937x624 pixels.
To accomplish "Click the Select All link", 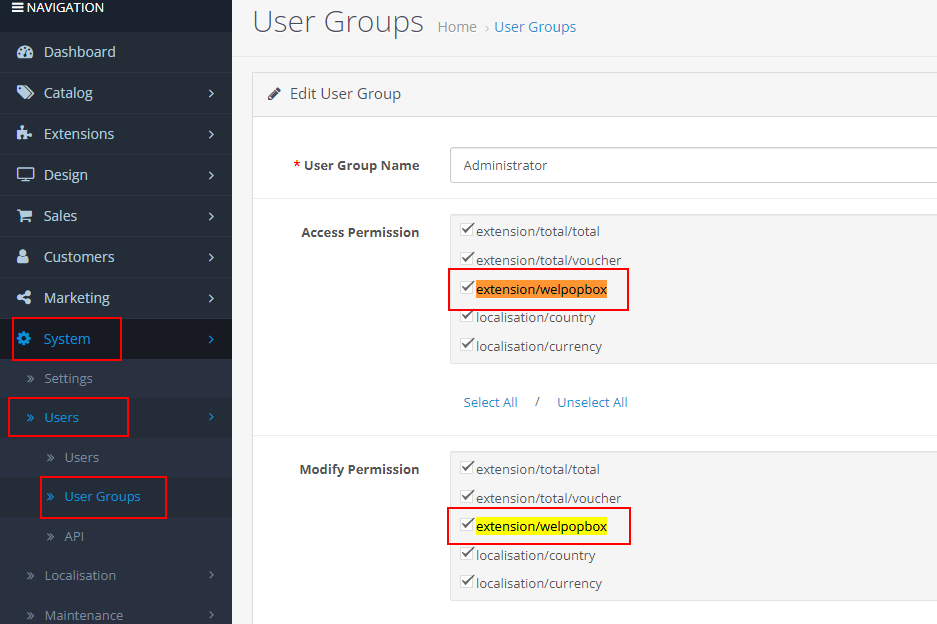I will [490, 402].
